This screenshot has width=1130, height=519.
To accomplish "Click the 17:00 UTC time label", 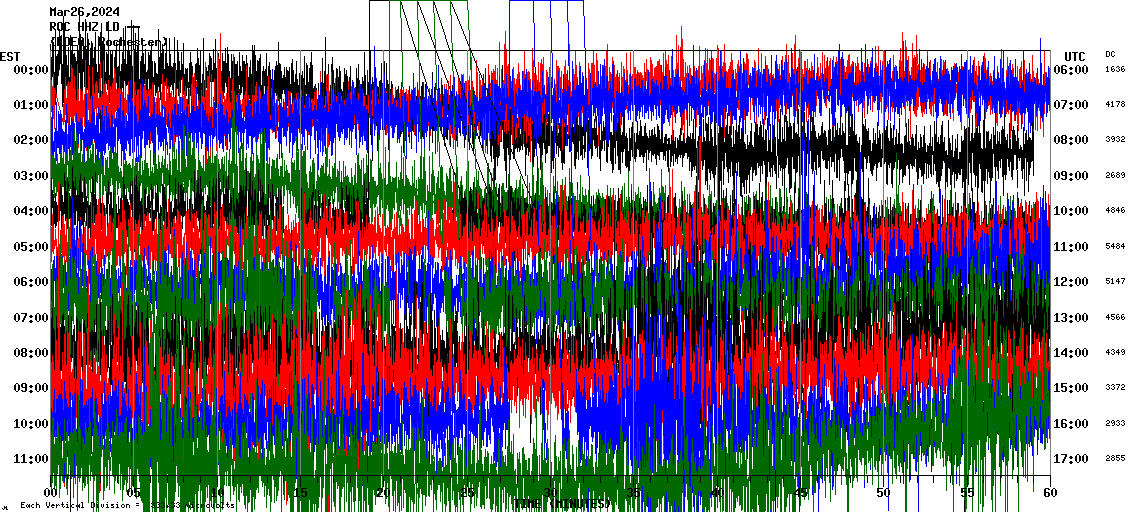I will tap(1070, 459).
